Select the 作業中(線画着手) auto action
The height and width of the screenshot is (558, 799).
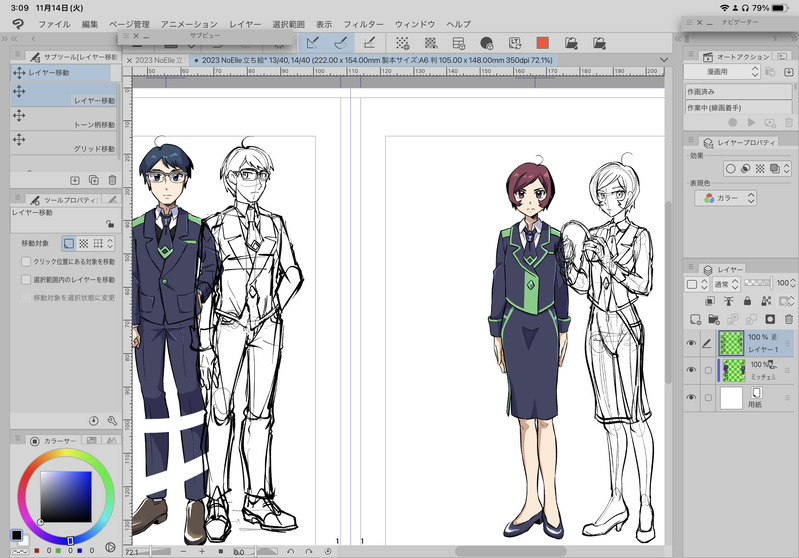[738, 108]
